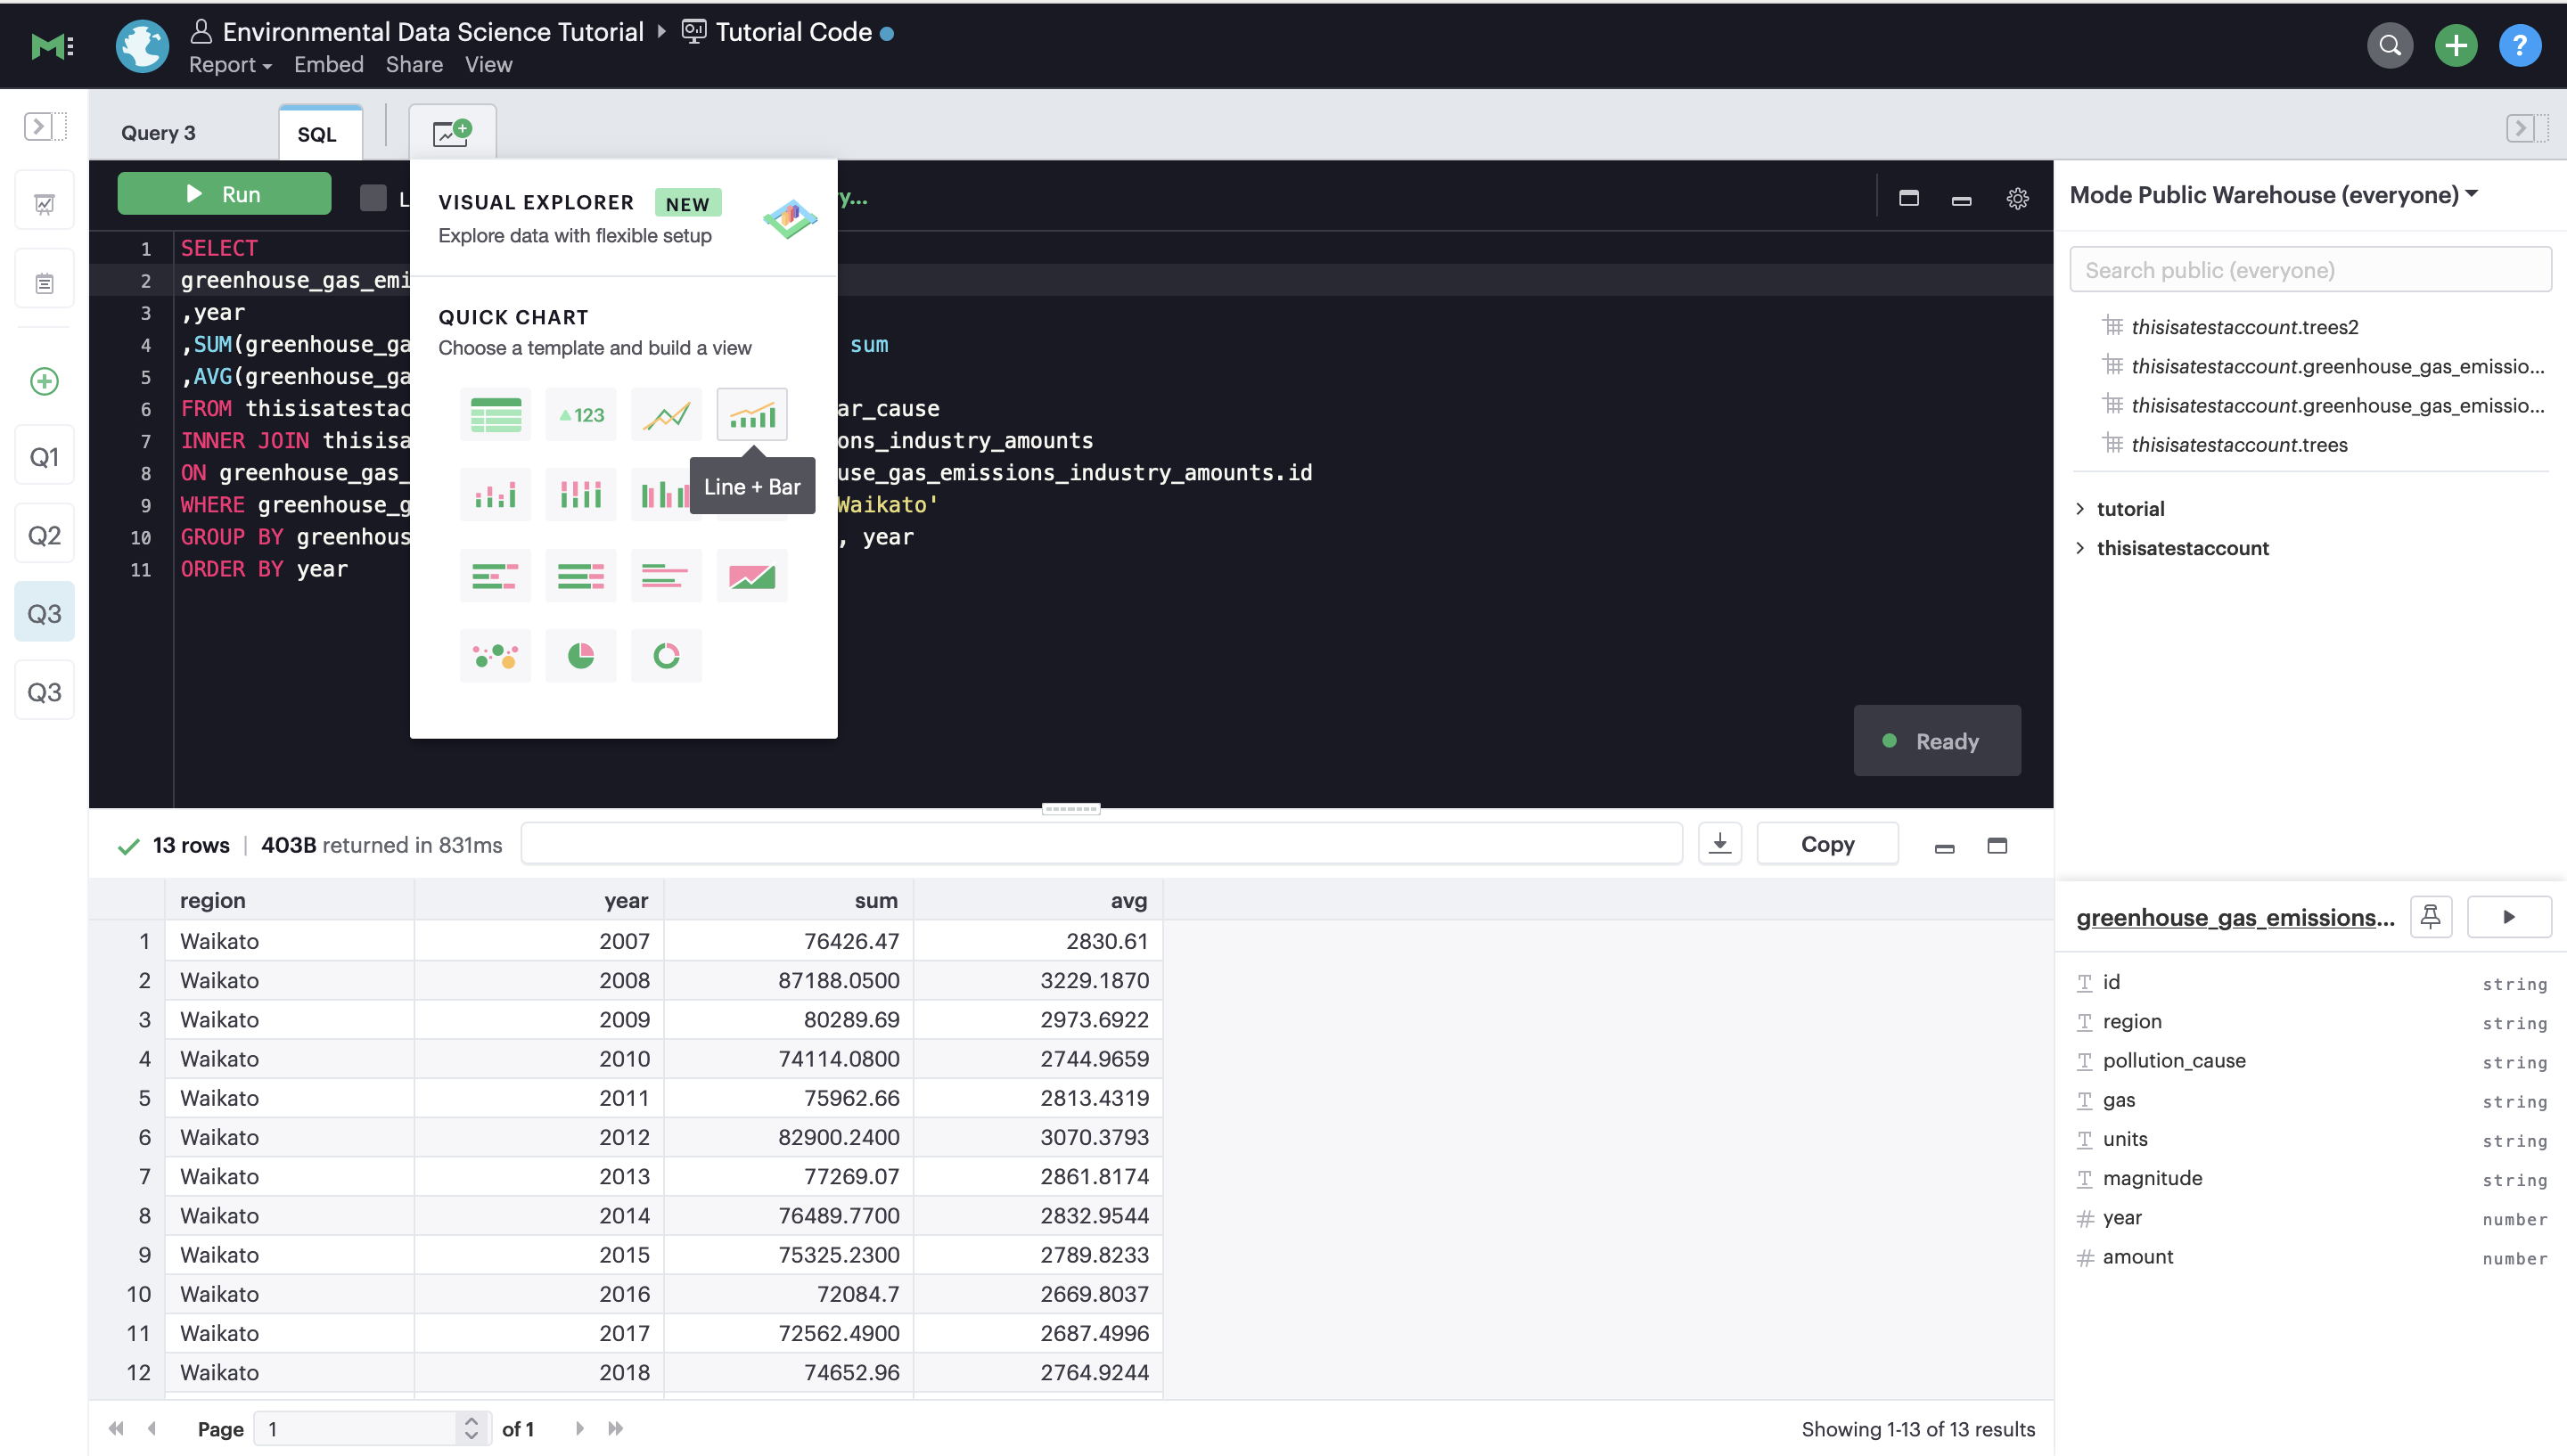Click the green plus create new icon
This screenshot has height=1456, width=2567.
[x=2455, y=46]
